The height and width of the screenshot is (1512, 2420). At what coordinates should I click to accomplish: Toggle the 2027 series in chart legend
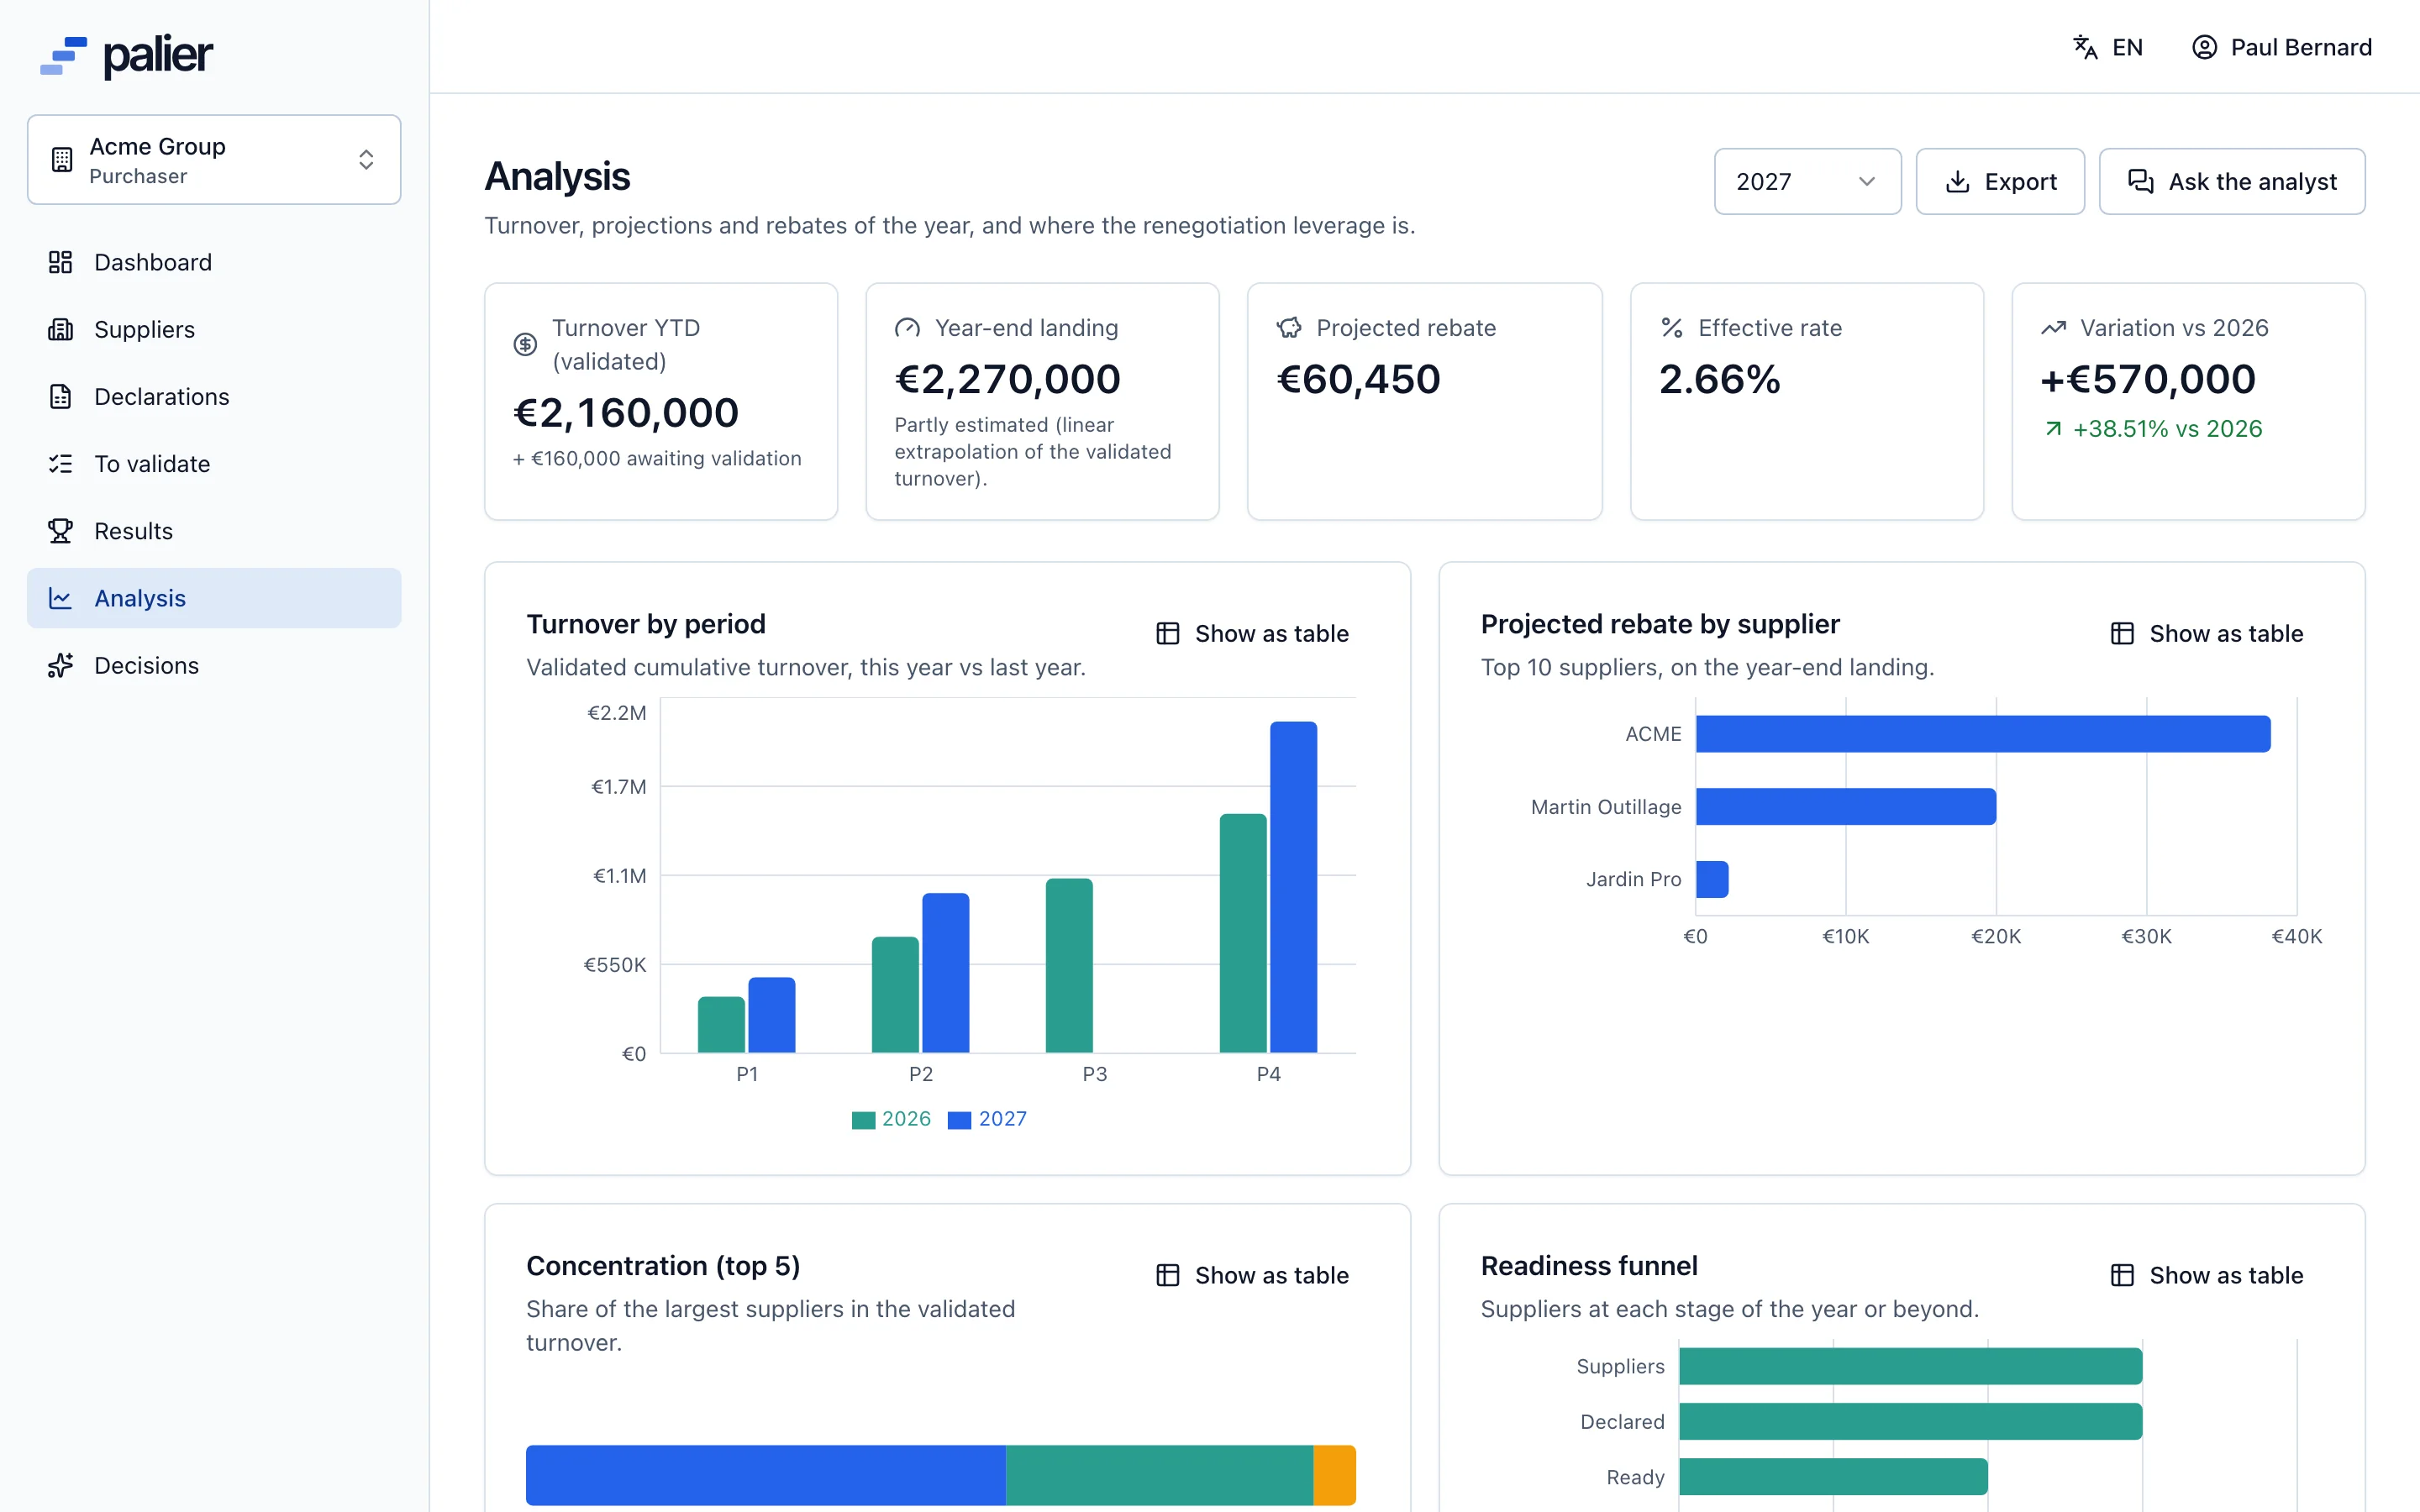coord(988,1119)
